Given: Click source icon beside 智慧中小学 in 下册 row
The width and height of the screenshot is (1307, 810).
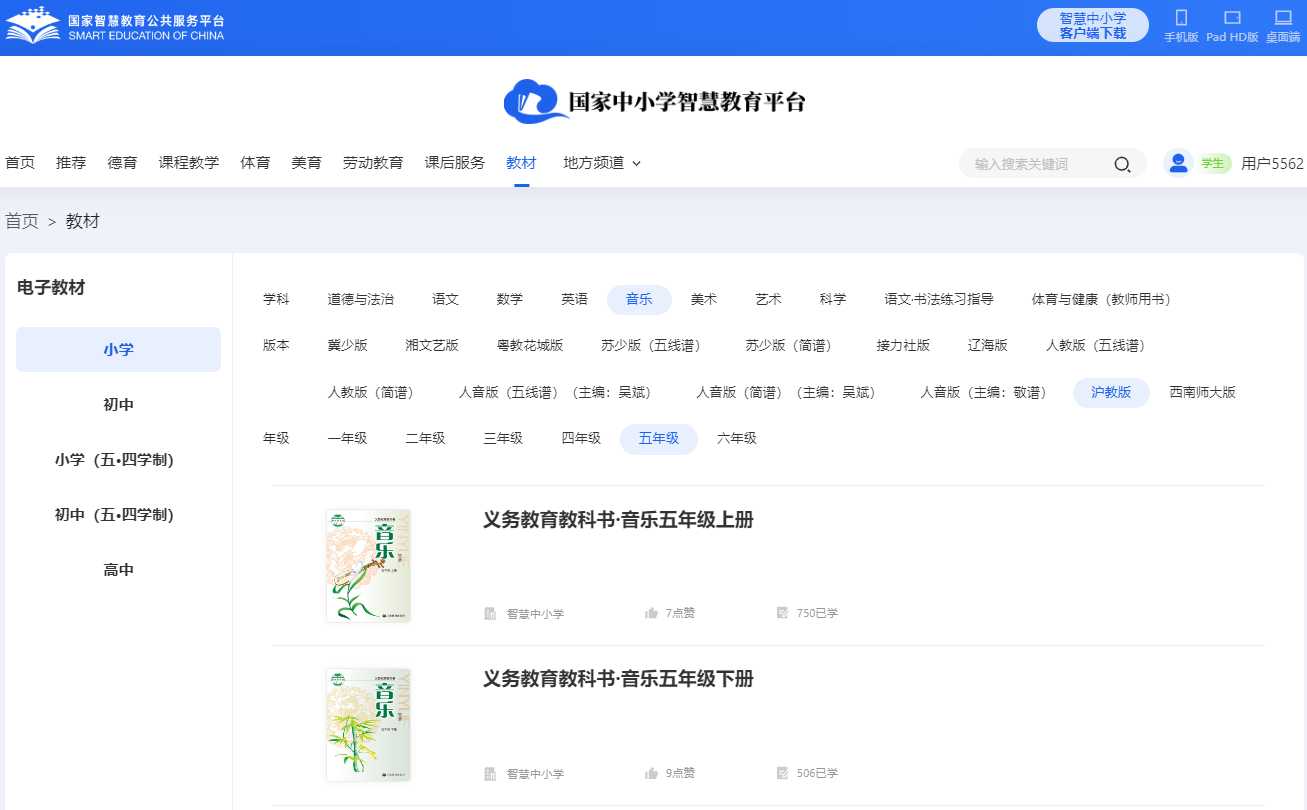Looking at the screenshot, I should coord(490,773).
